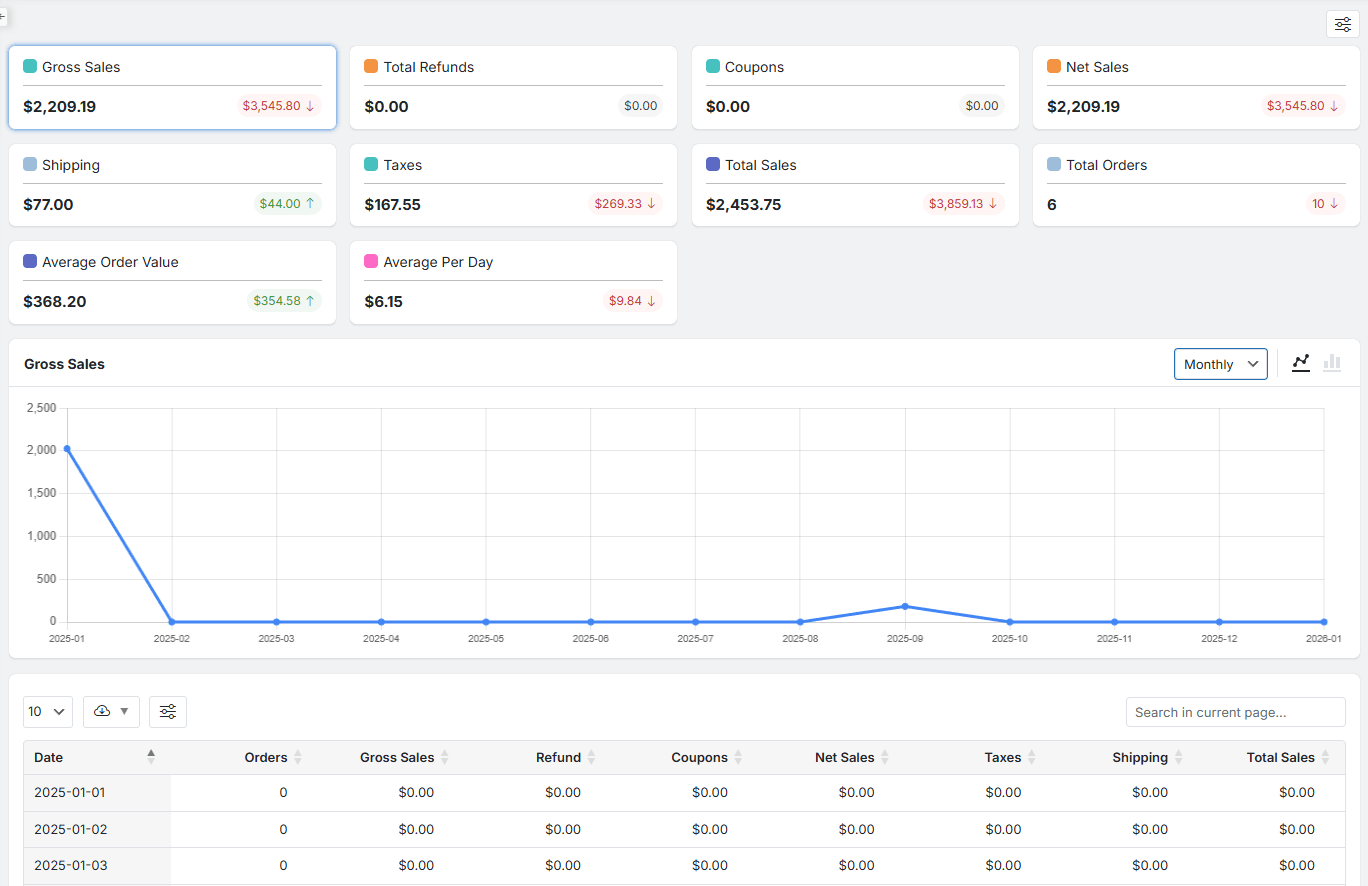The height and width of the screenshot is (886, 1368).
Task: Select the Average Order Value card
Action: point(172,282)
